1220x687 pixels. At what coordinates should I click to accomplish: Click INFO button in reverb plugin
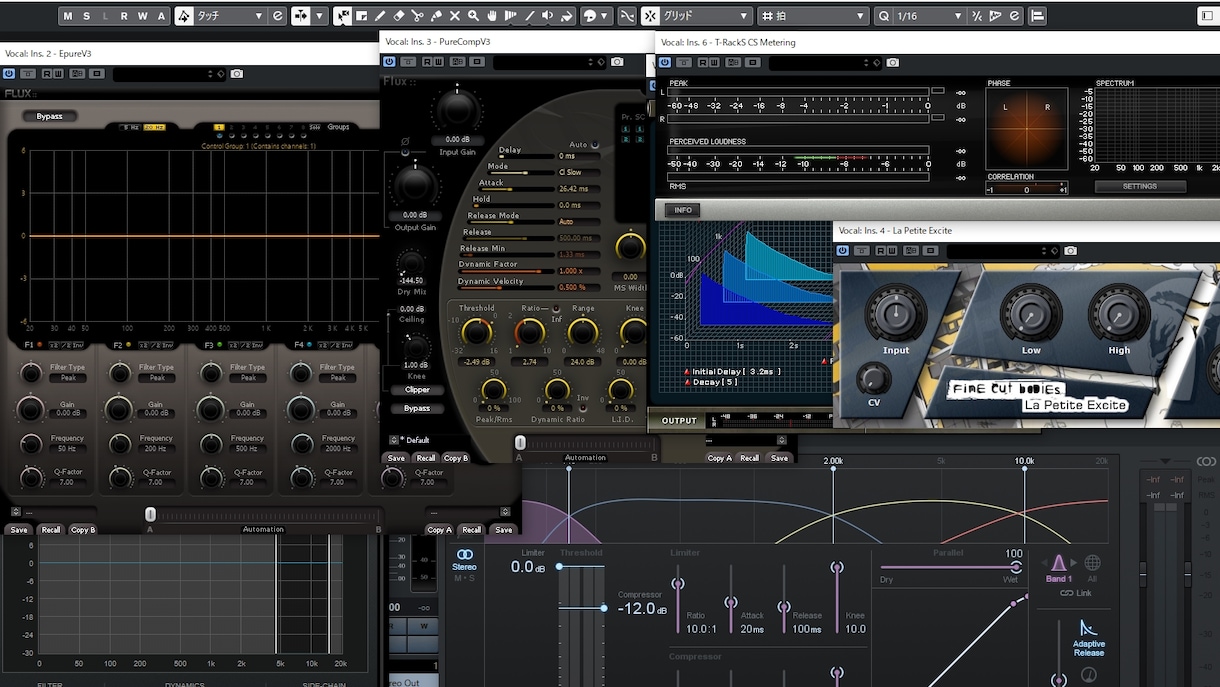[x=683, y=210]
